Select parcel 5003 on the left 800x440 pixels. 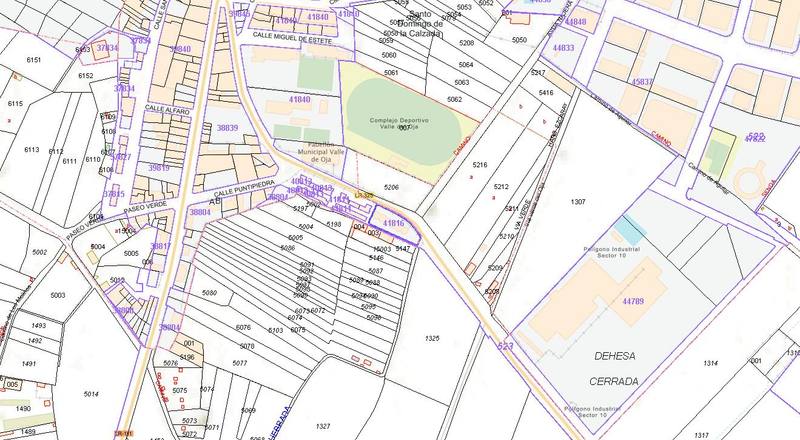pos(56,296)
